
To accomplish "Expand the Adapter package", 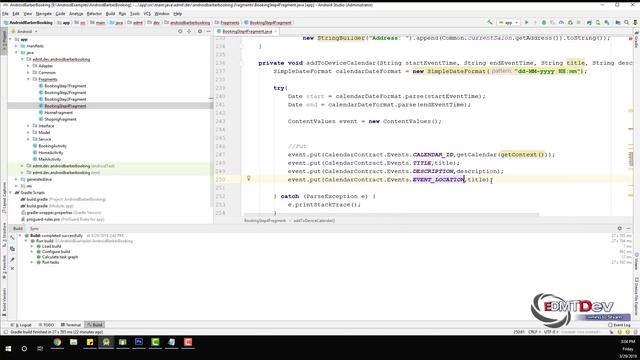I will [29, 66].
